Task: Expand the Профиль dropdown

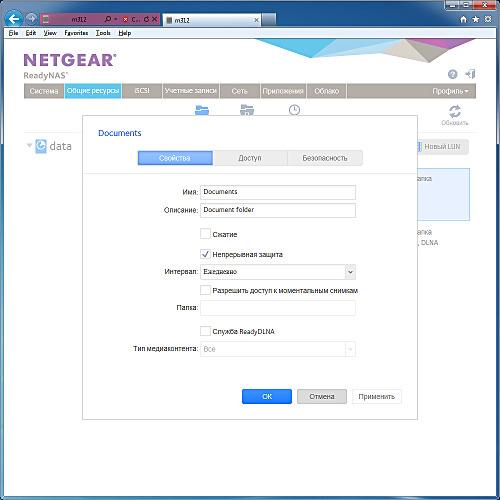Action: coord(450,91)
